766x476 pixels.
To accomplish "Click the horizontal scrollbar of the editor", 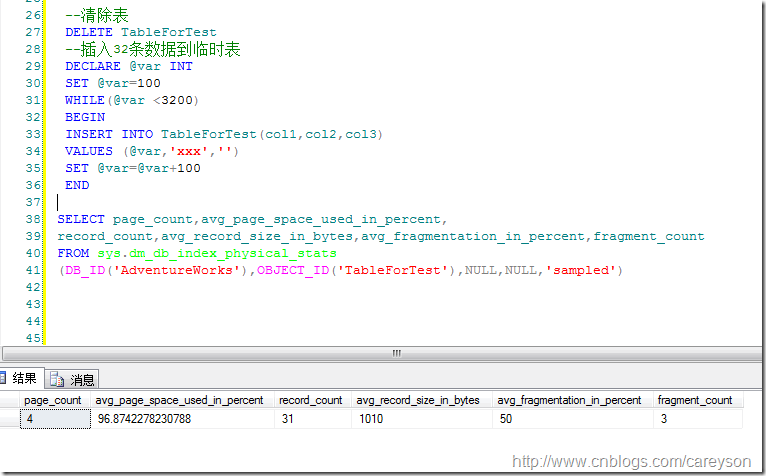I will coord(382,353).
